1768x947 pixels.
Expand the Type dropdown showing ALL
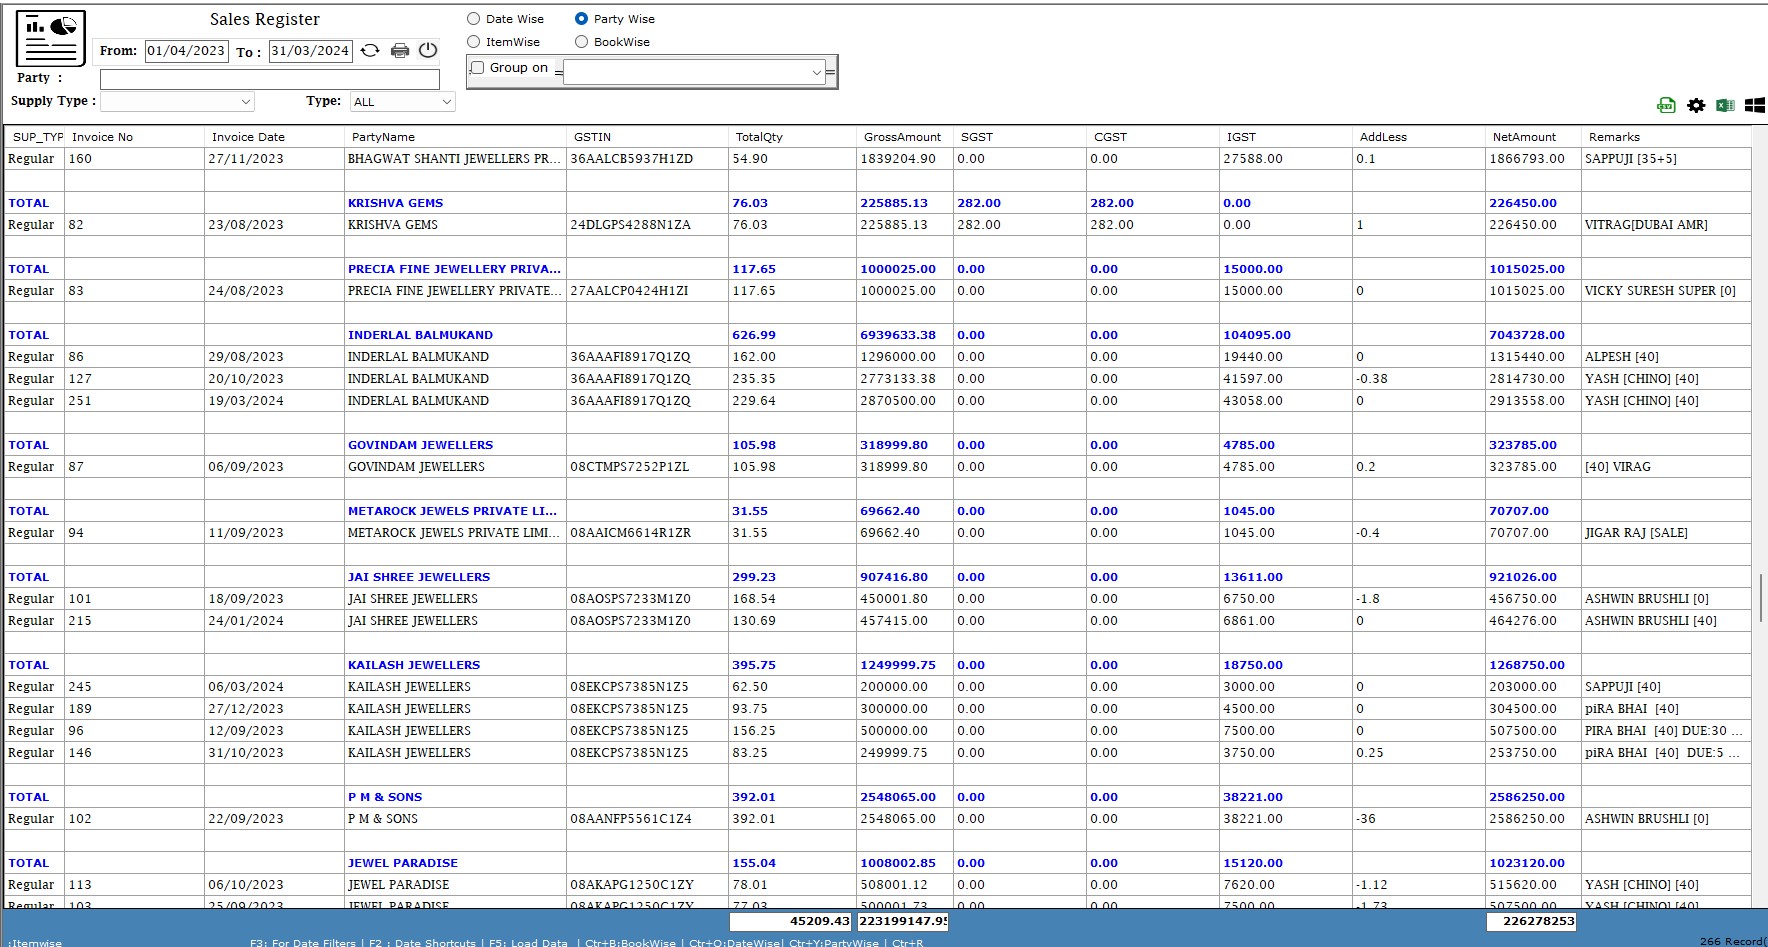(402, 102)
